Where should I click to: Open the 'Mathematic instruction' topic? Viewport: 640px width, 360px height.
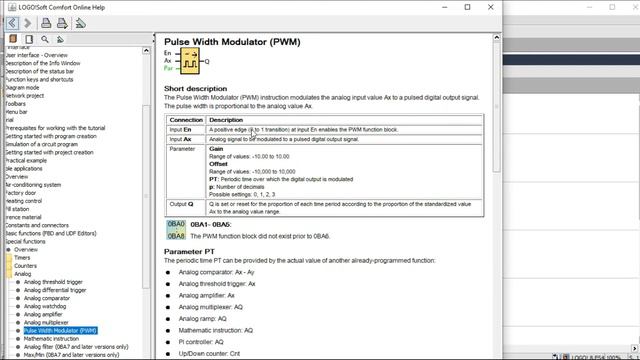tap(51, 339)
